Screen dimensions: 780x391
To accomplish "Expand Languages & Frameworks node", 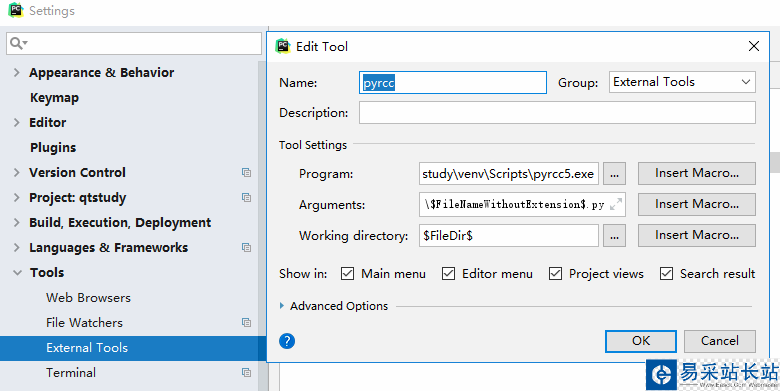I will (x=17, y=248).
